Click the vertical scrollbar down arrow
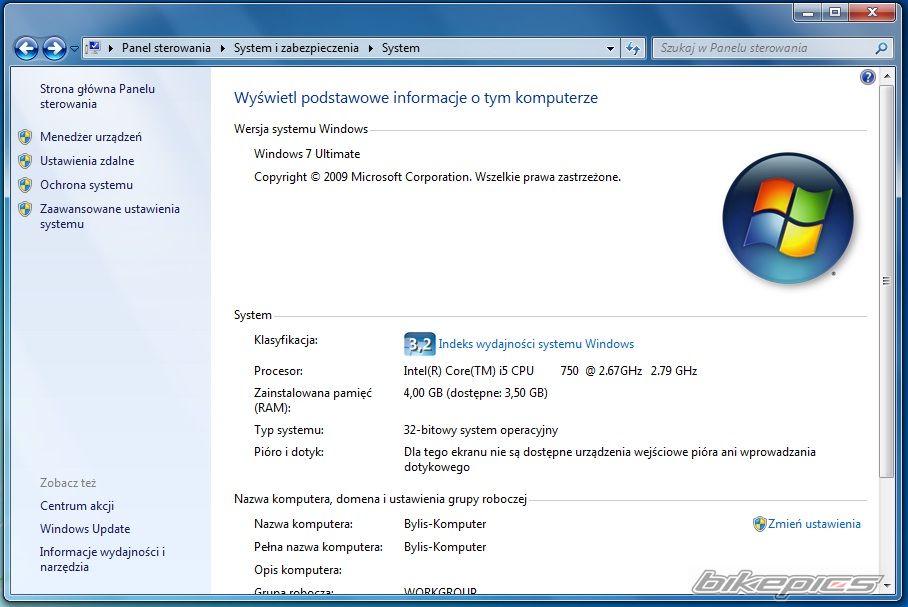The image size is (908, 607). pyautogui.click(x=886, y=584)
